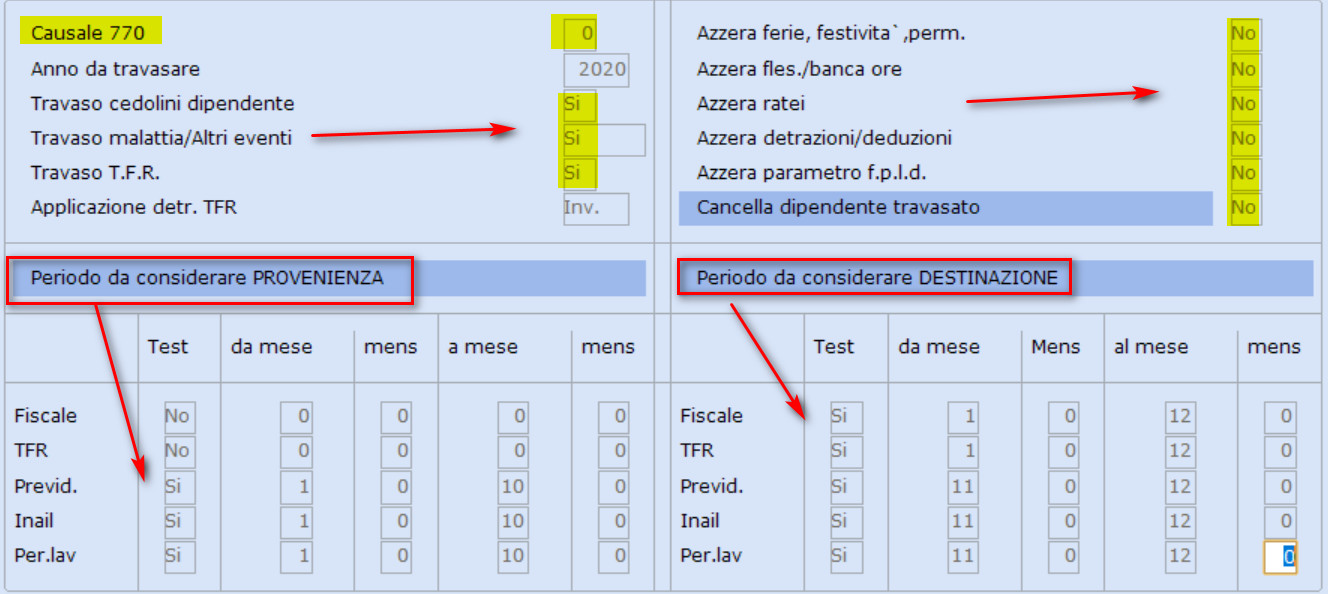Viewport: 1328px width, 594px height.
Task: Focus the Azzera parametro f.p.l.d. No field
Action: coord(1244,173)
